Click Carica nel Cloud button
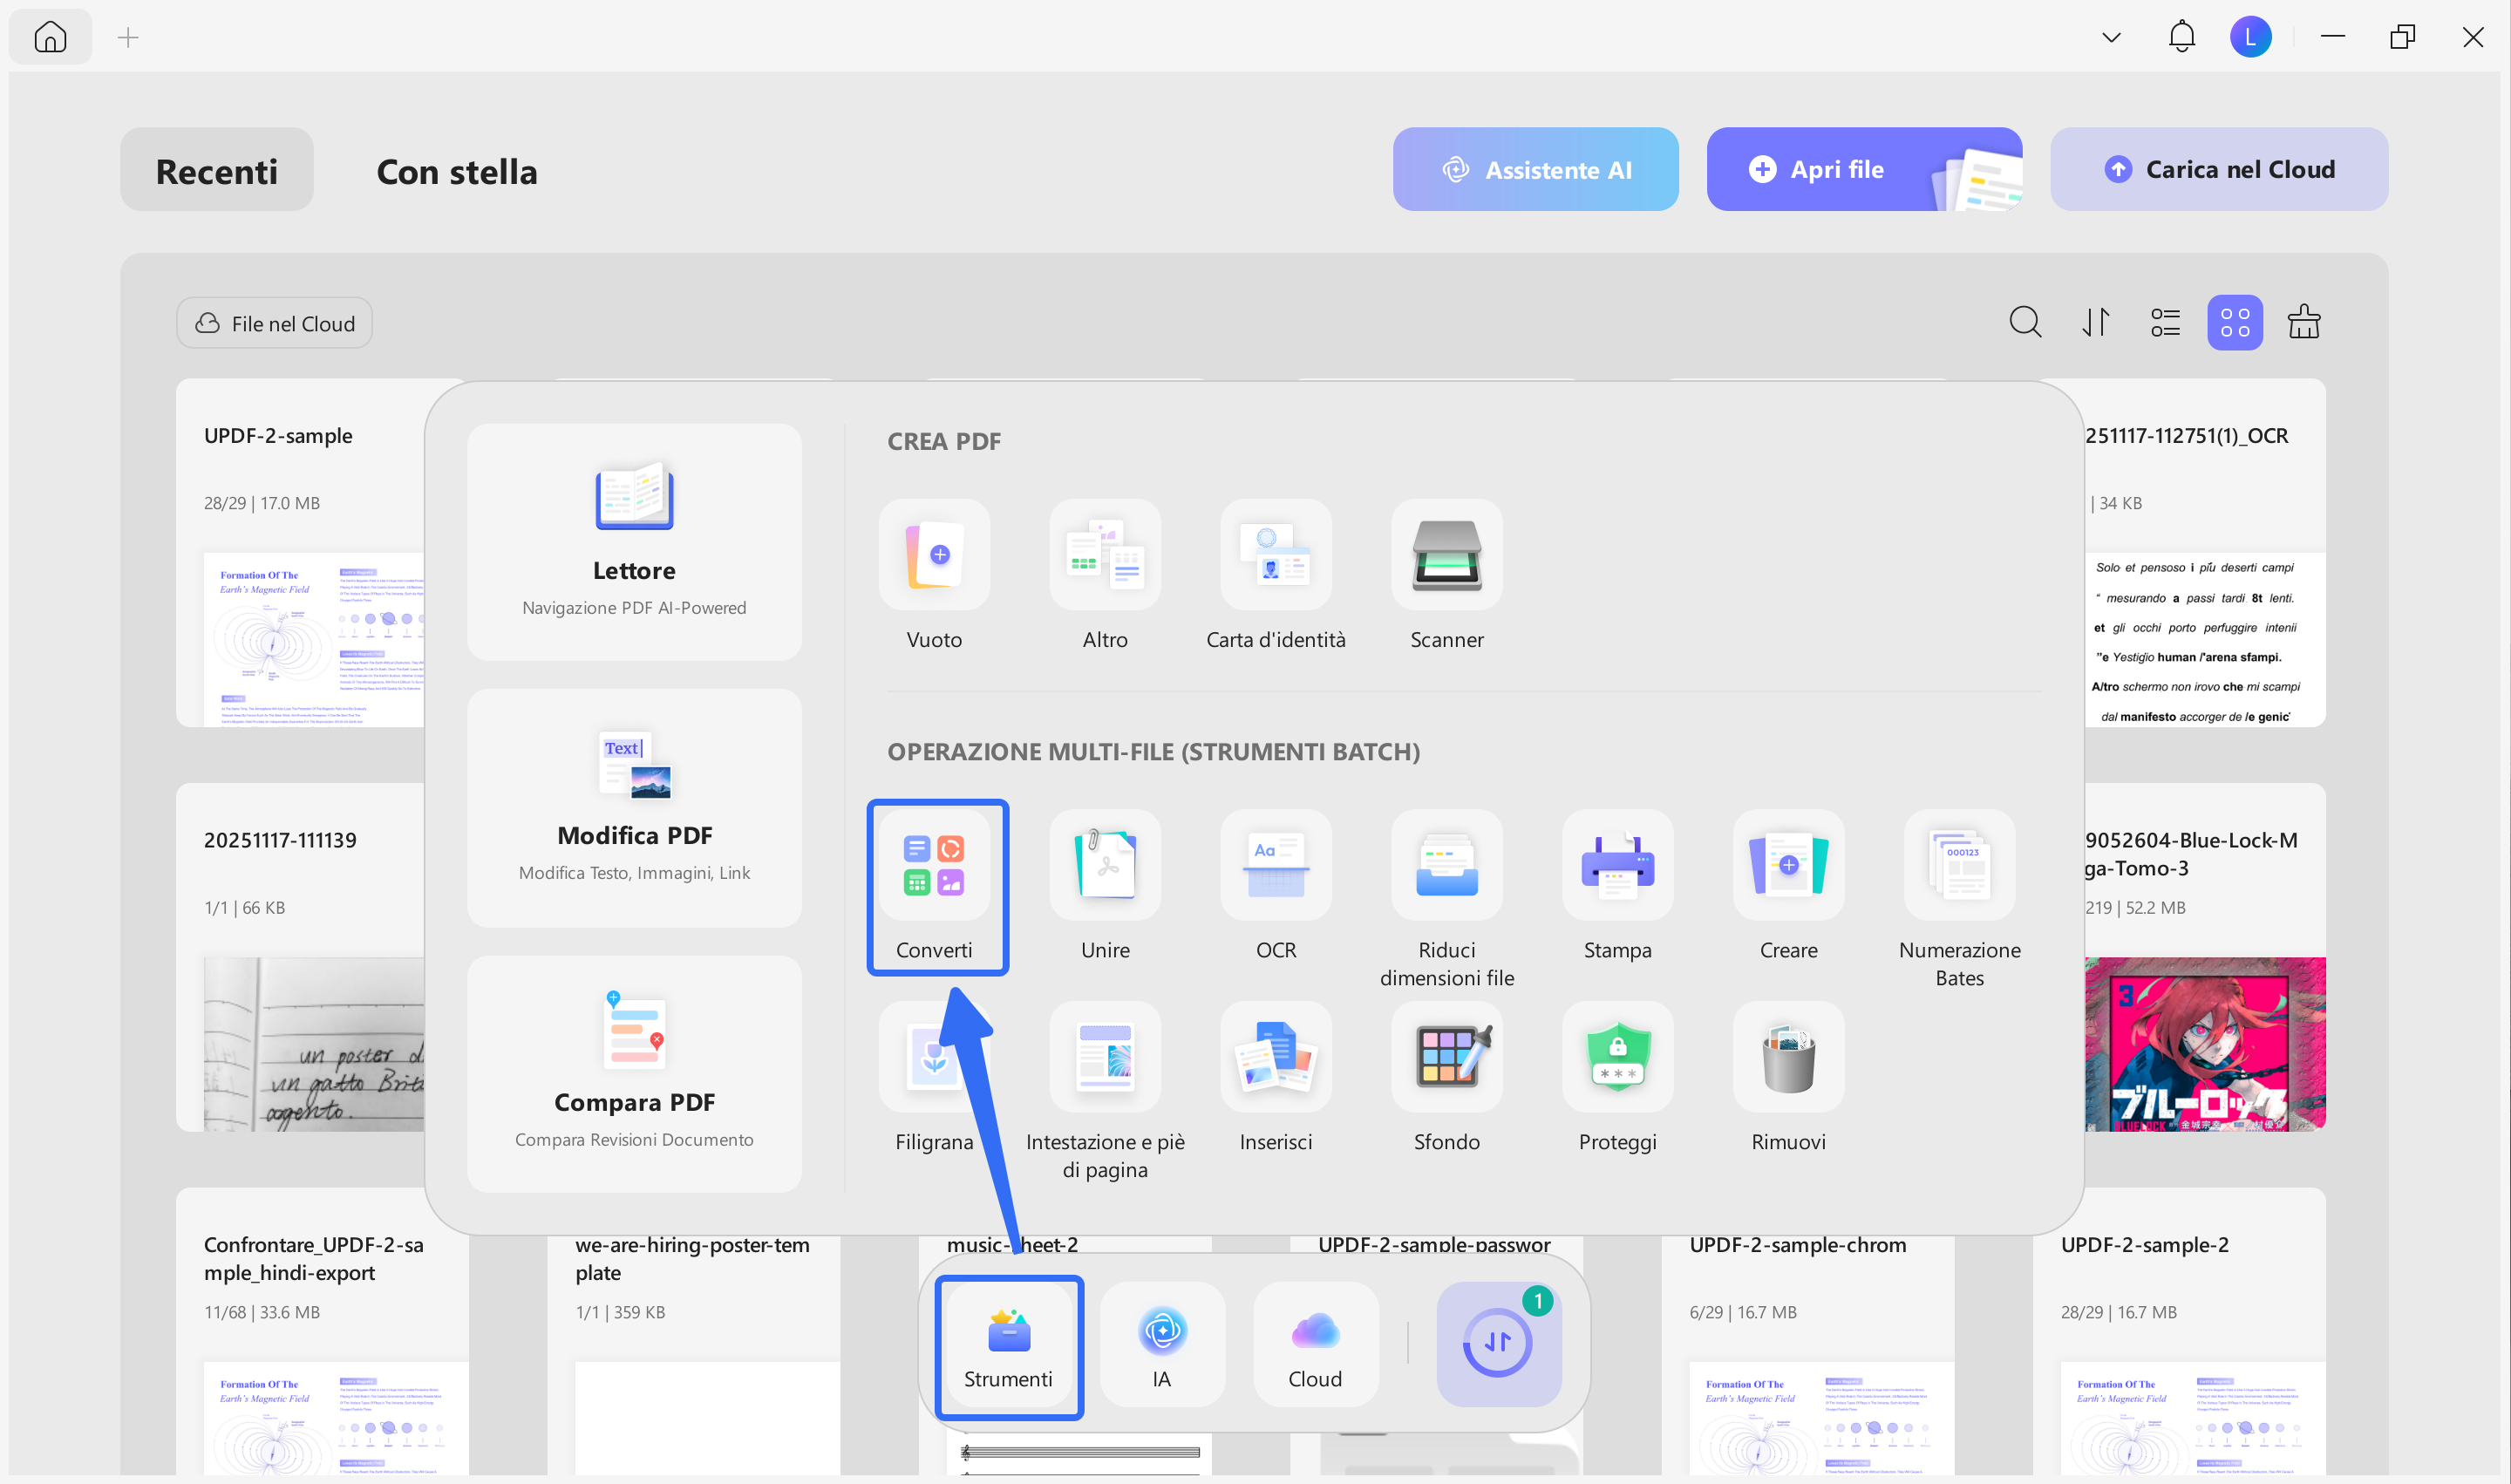 tap(2218, 169)
